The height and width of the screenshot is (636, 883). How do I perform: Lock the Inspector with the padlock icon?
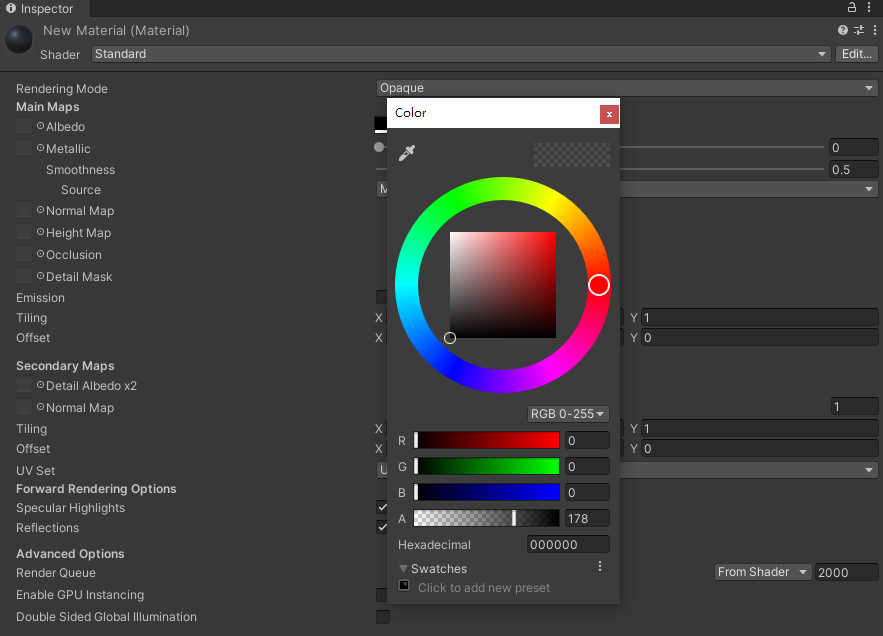[852, 7]
